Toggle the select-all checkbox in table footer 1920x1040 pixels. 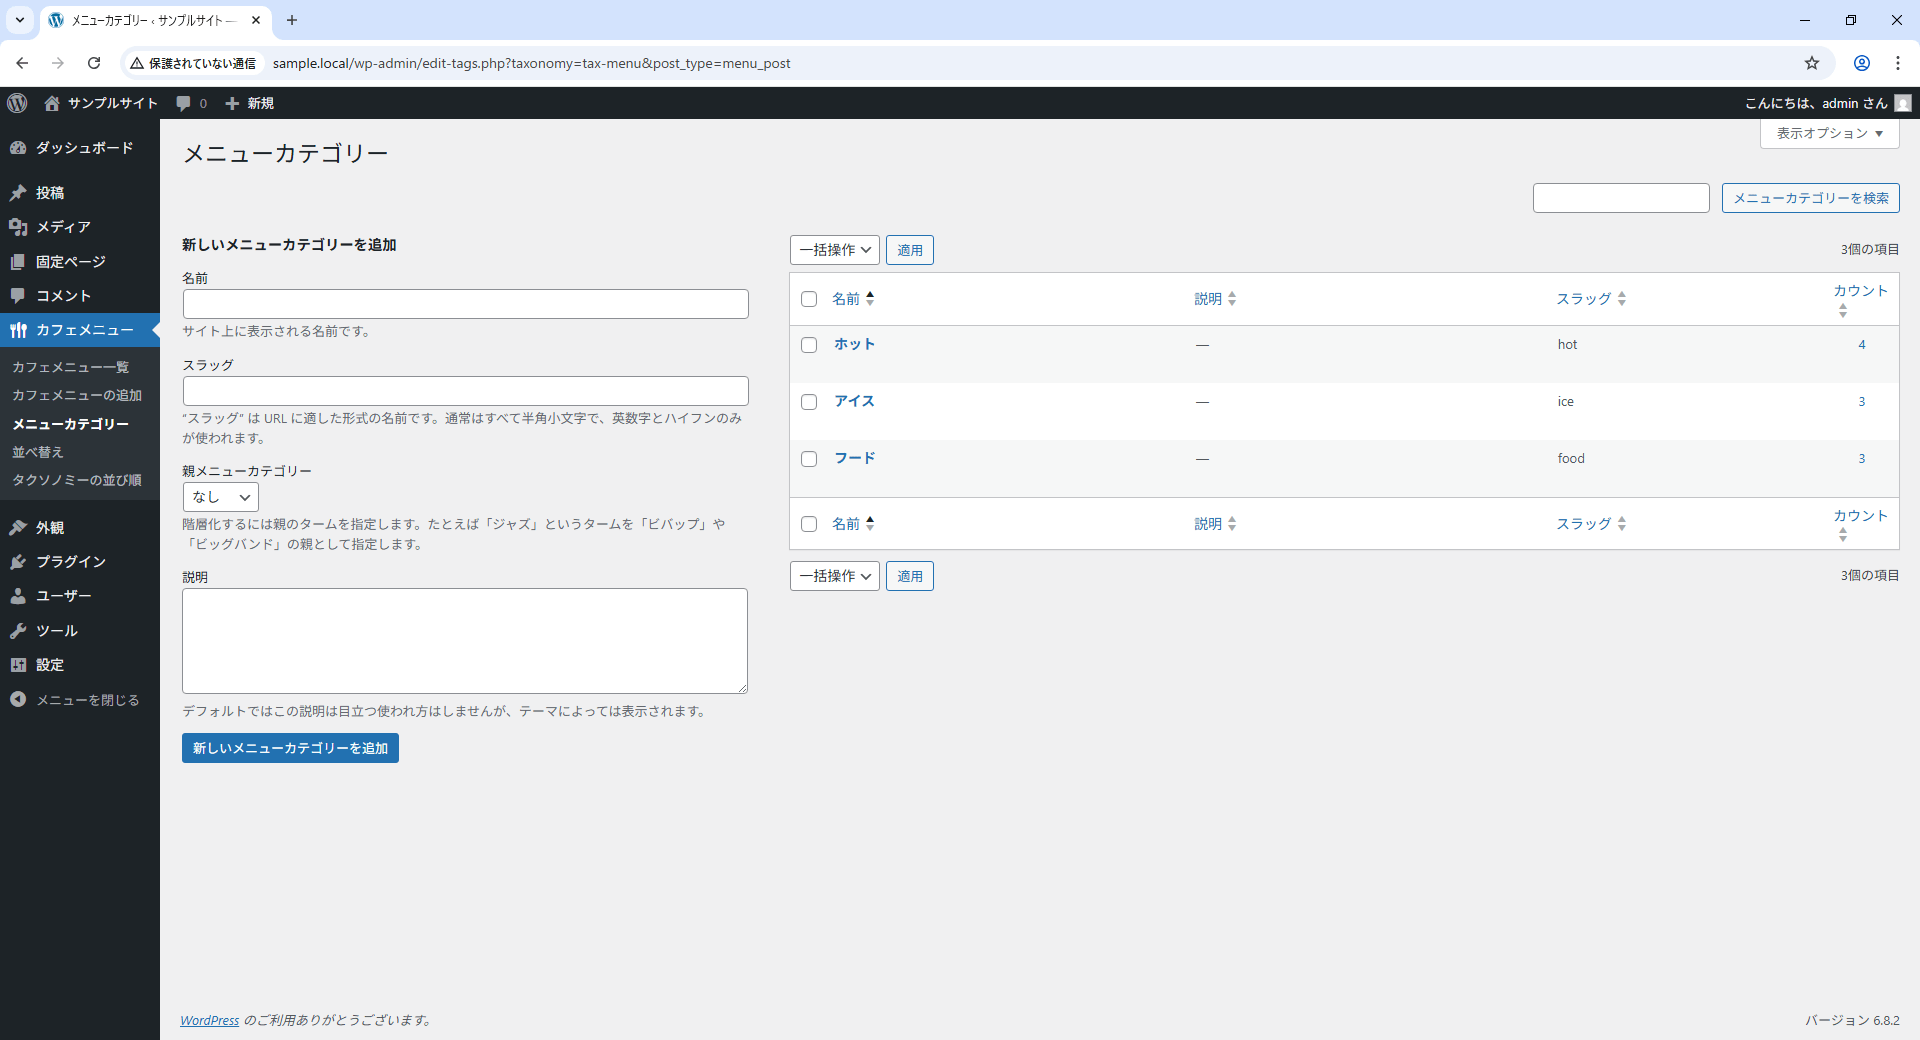pyautogui.click(x=809, y=524)
